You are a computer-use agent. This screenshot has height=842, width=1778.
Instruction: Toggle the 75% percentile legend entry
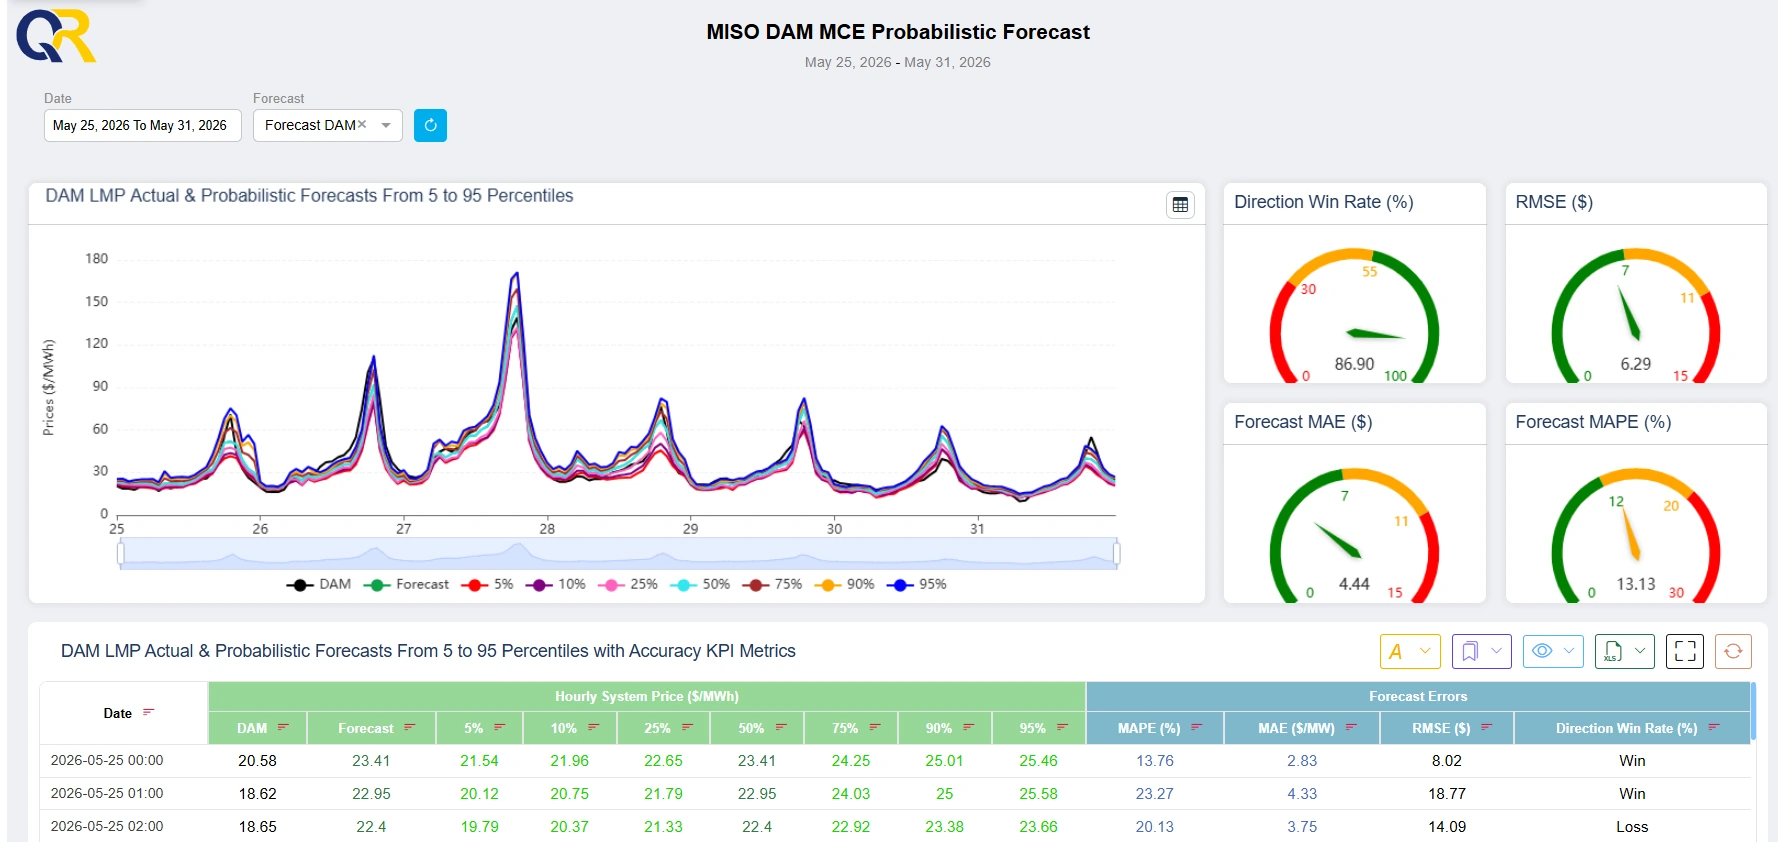tap(772, 584)
